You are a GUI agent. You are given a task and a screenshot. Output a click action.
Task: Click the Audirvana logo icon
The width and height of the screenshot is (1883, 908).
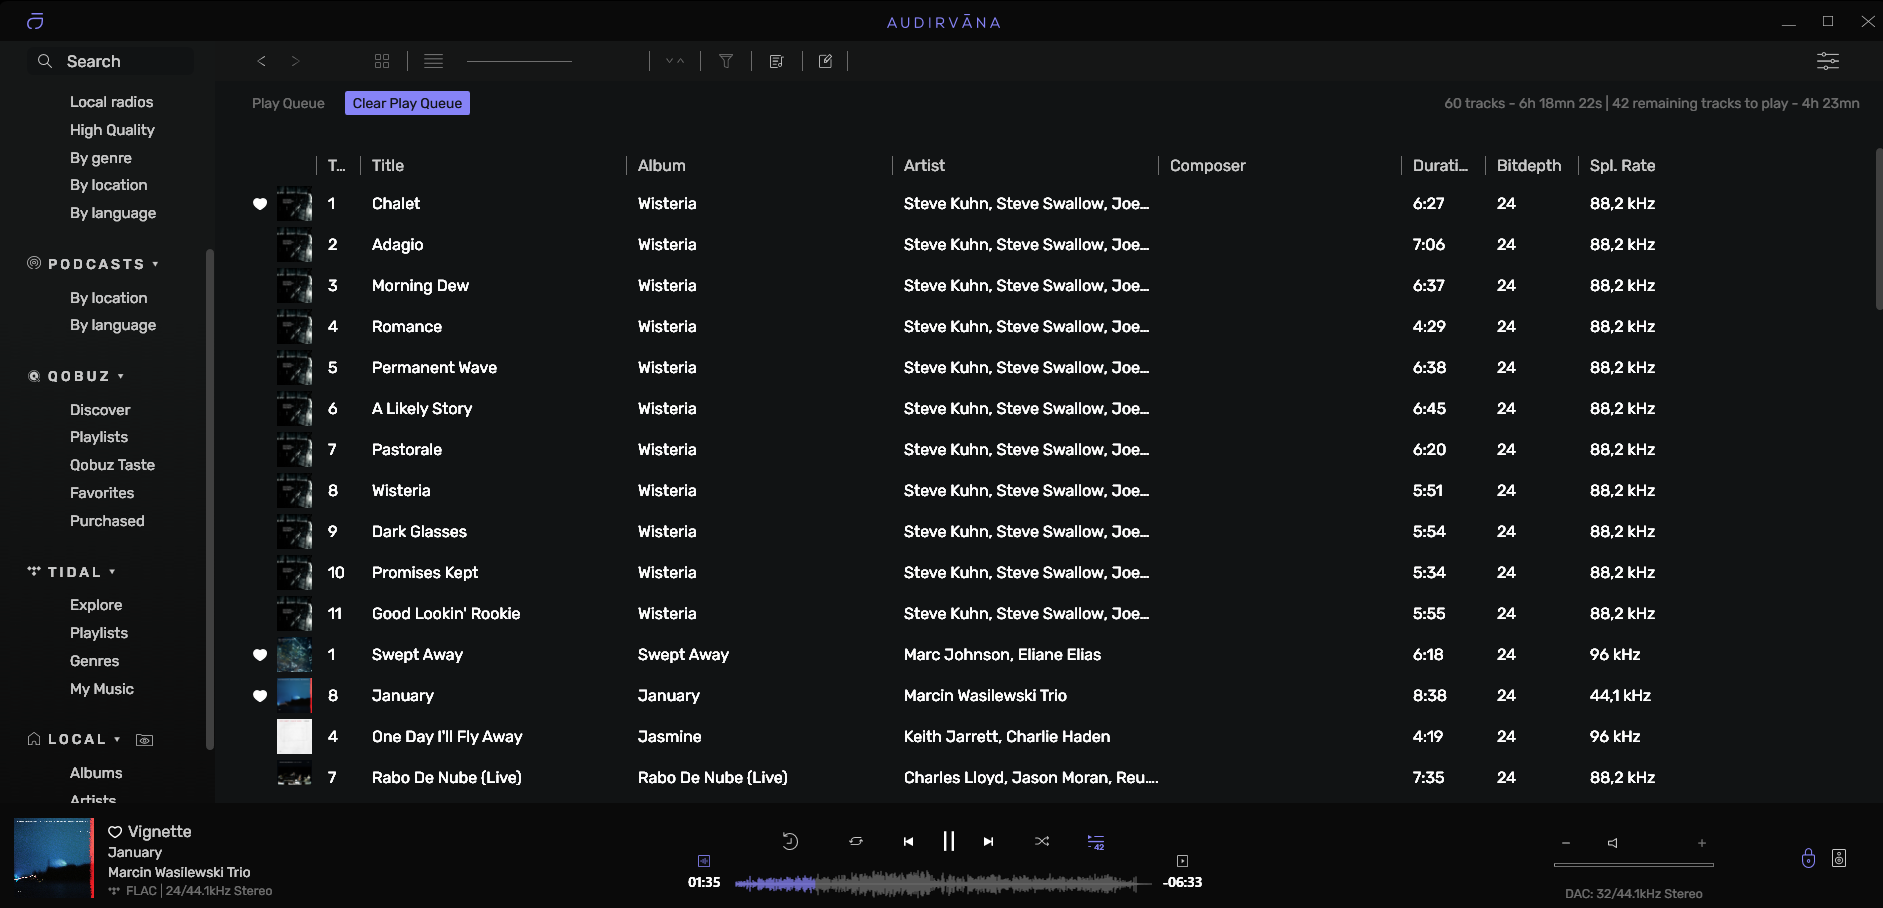35,21
